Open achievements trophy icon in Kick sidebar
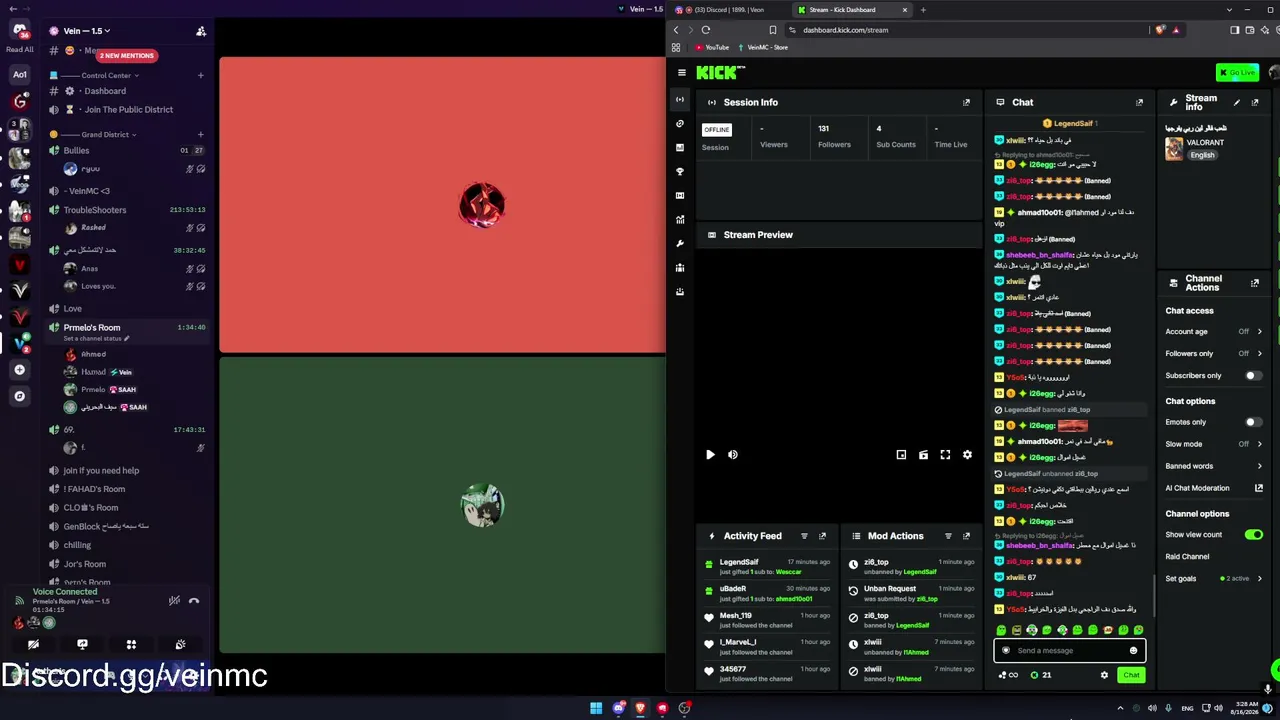 pos(680,172)
